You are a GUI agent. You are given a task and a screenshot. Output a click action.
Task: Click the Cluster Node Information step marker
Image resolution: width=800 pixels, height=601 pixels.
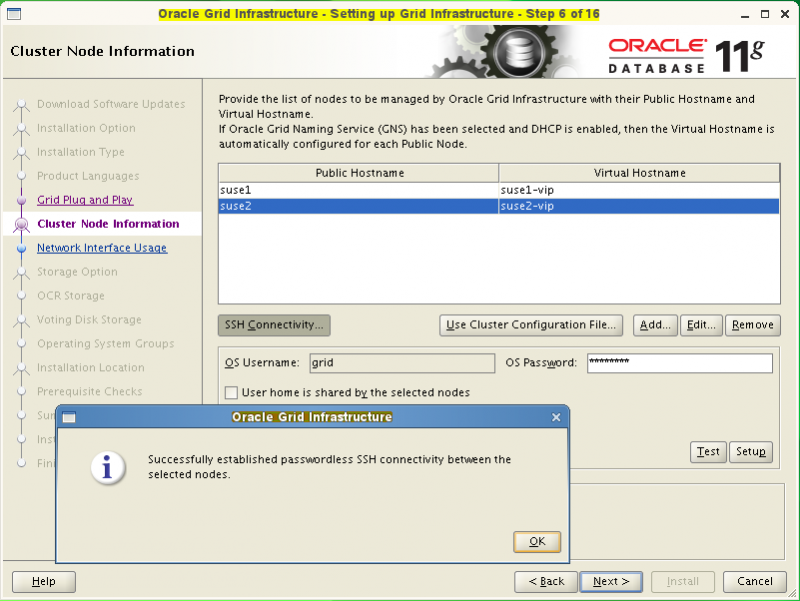pos(22,223)
